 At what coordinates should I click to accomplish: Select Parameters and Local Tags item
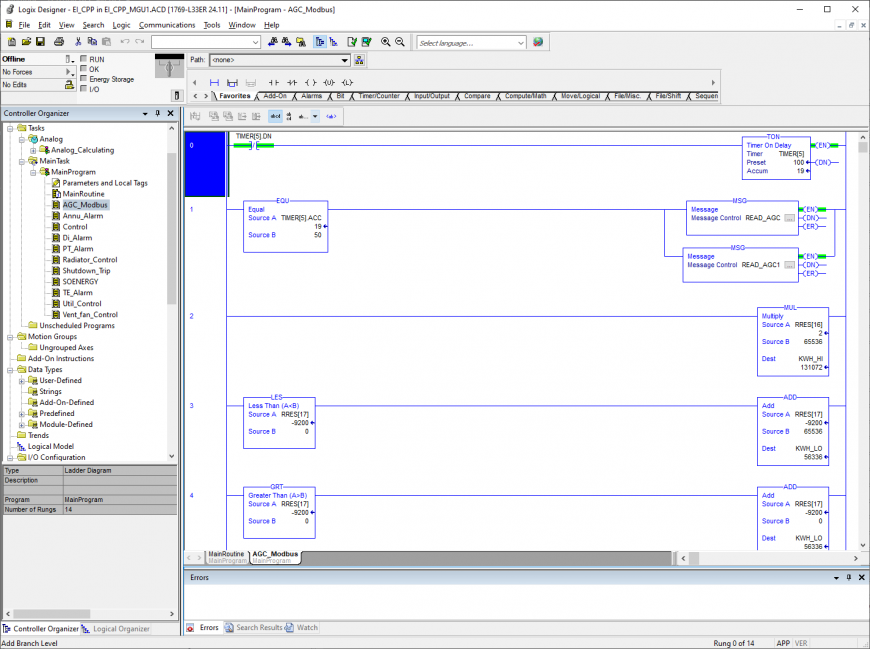click(x=105, y=183)
